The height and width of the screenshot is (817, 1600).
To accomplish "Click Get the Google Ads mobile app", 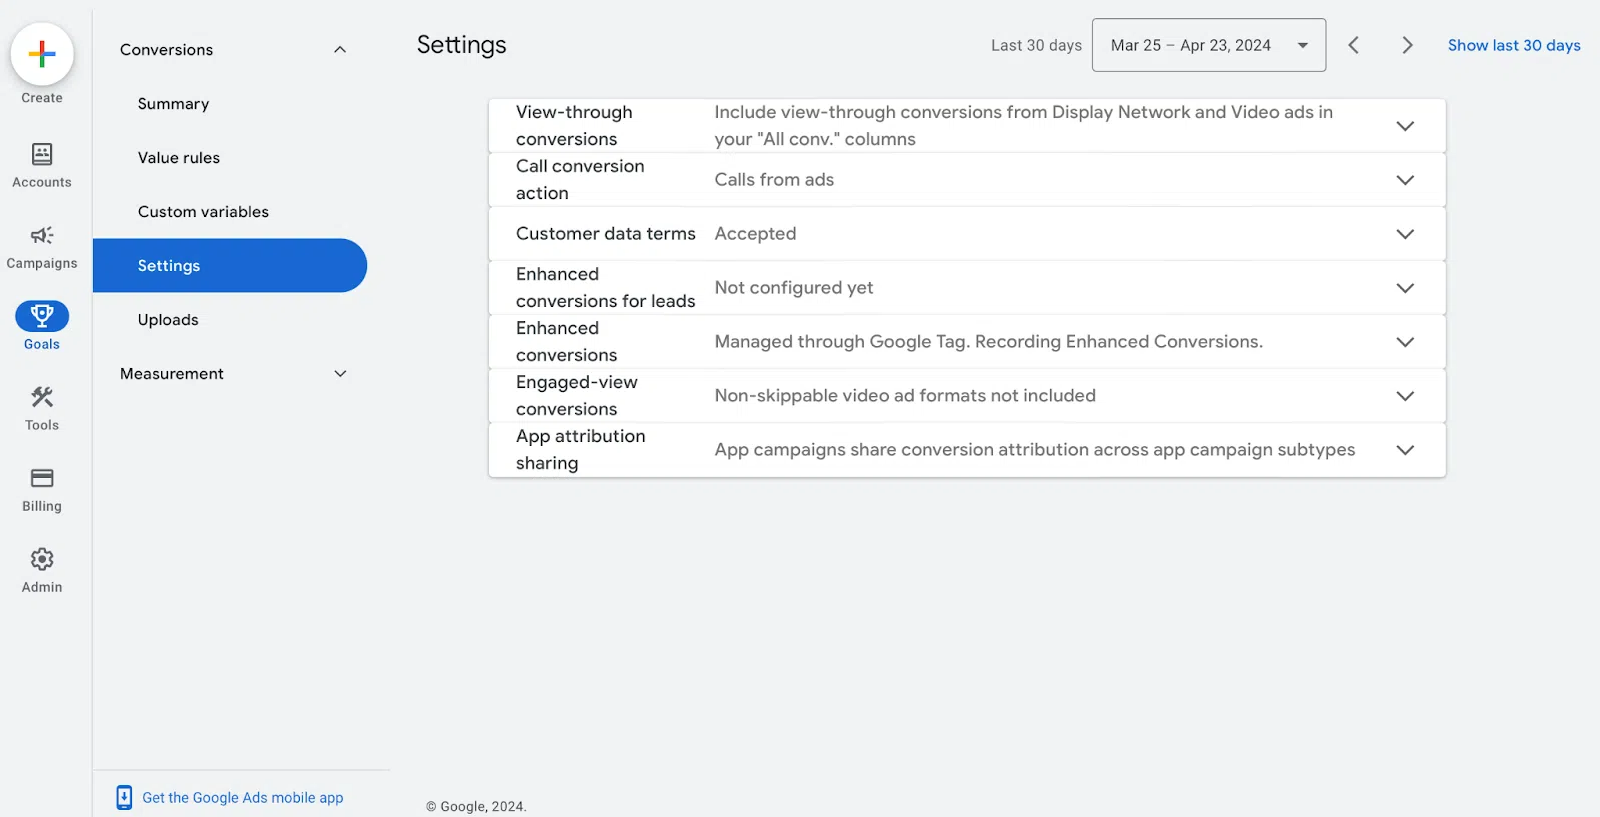I will point(242,798).
